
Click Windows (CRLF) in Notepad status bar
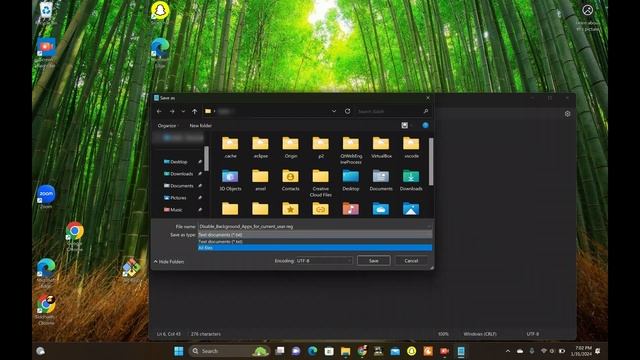pos(480,334)
